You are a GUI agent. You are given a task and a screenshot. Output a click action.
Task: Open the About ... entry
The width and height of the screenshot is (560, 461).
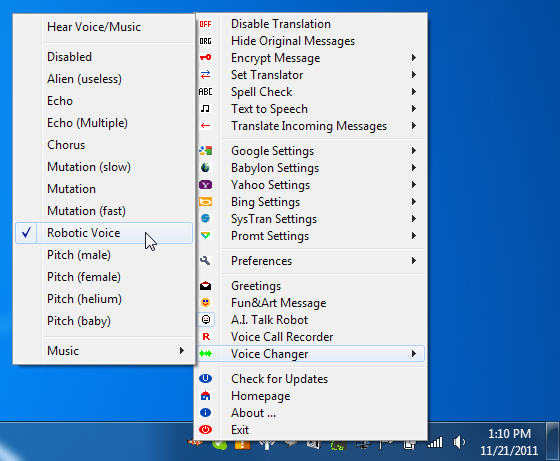310,413
